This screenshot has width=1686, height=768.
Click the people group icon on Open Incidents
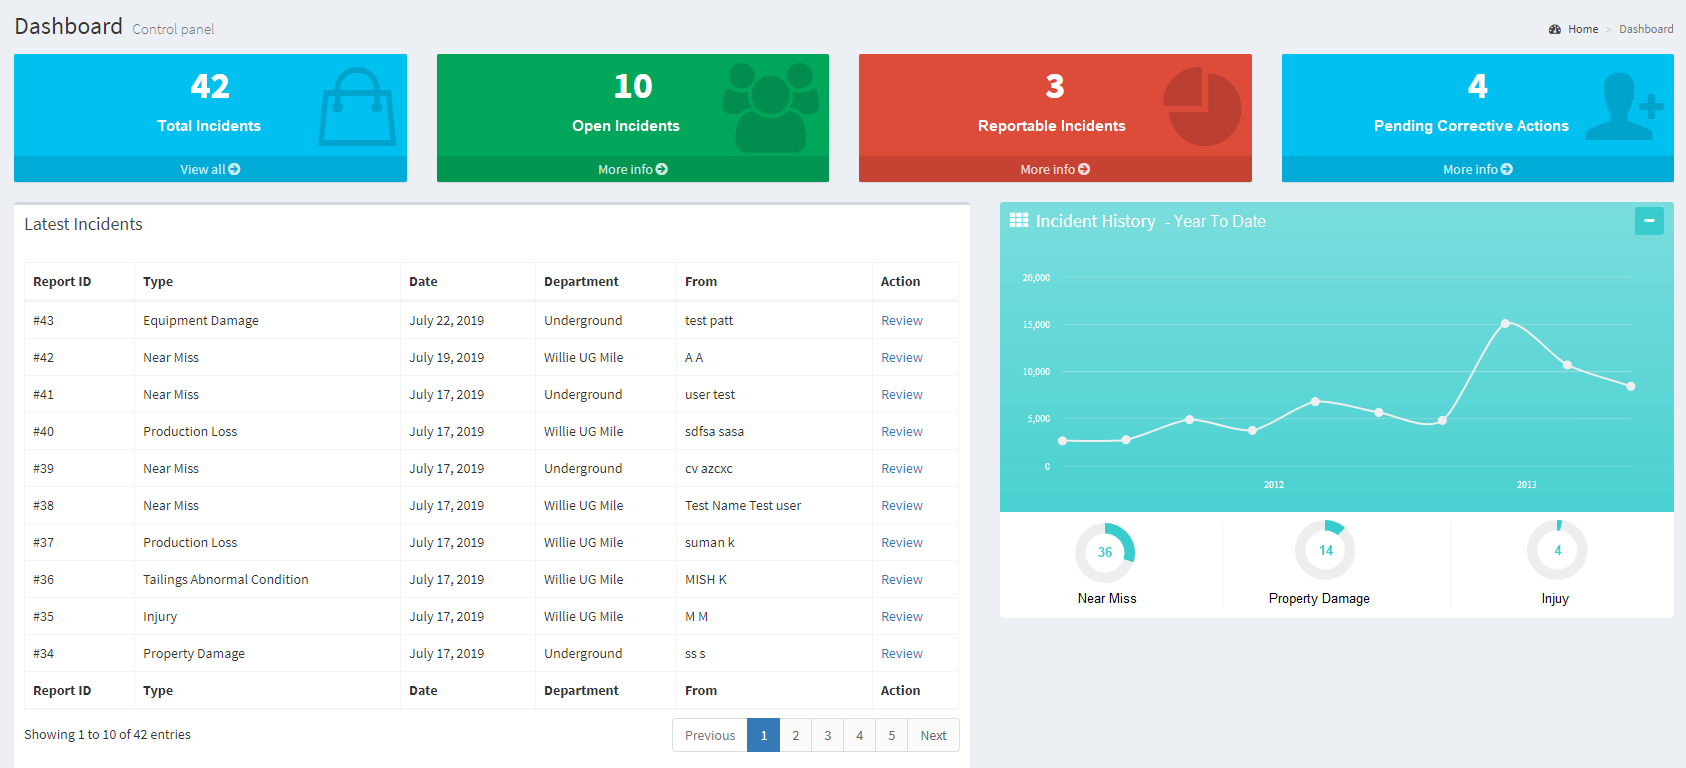pos(770,107)
